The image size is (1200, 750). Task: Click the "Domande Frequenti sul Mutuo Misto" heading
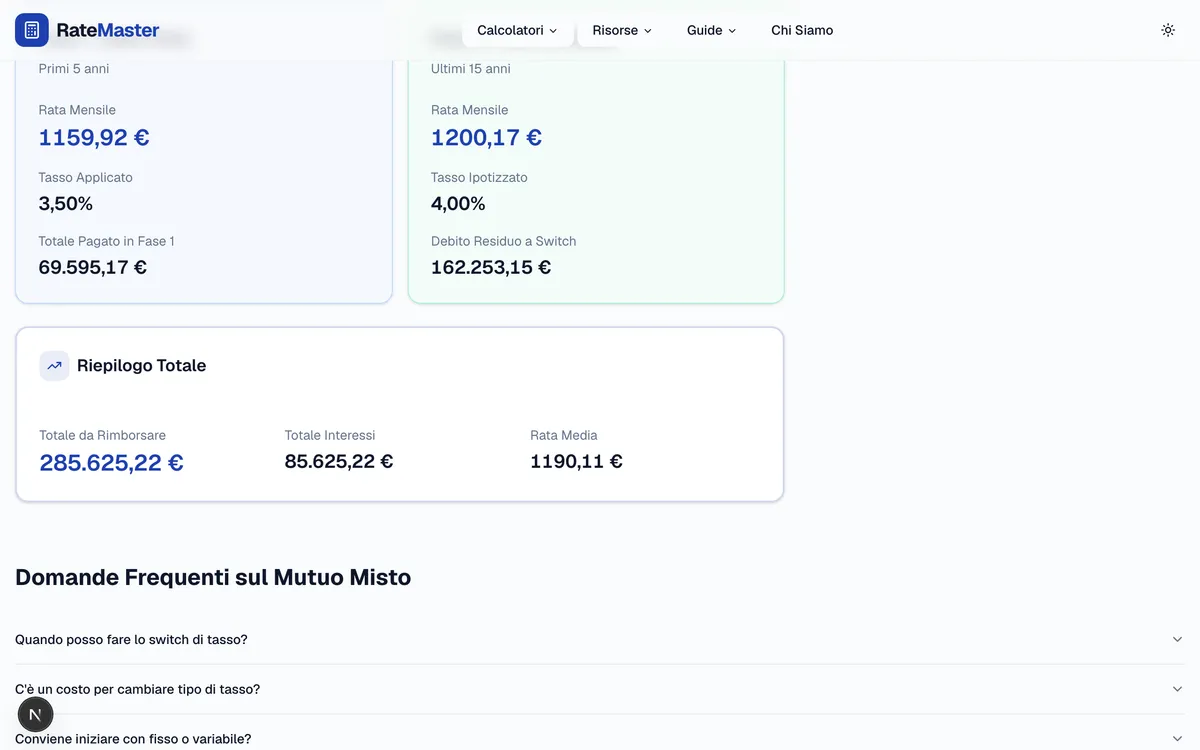213,577
